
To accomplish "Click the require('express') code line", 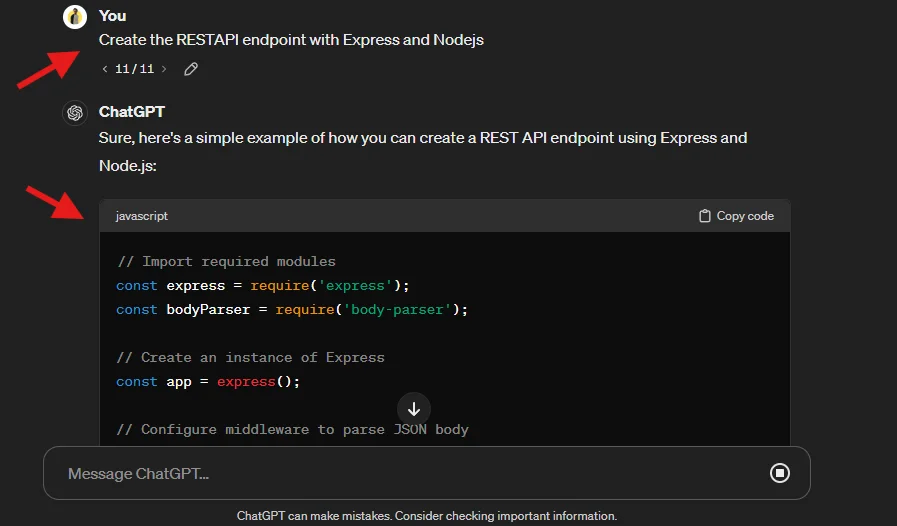I will click(263, 286).
